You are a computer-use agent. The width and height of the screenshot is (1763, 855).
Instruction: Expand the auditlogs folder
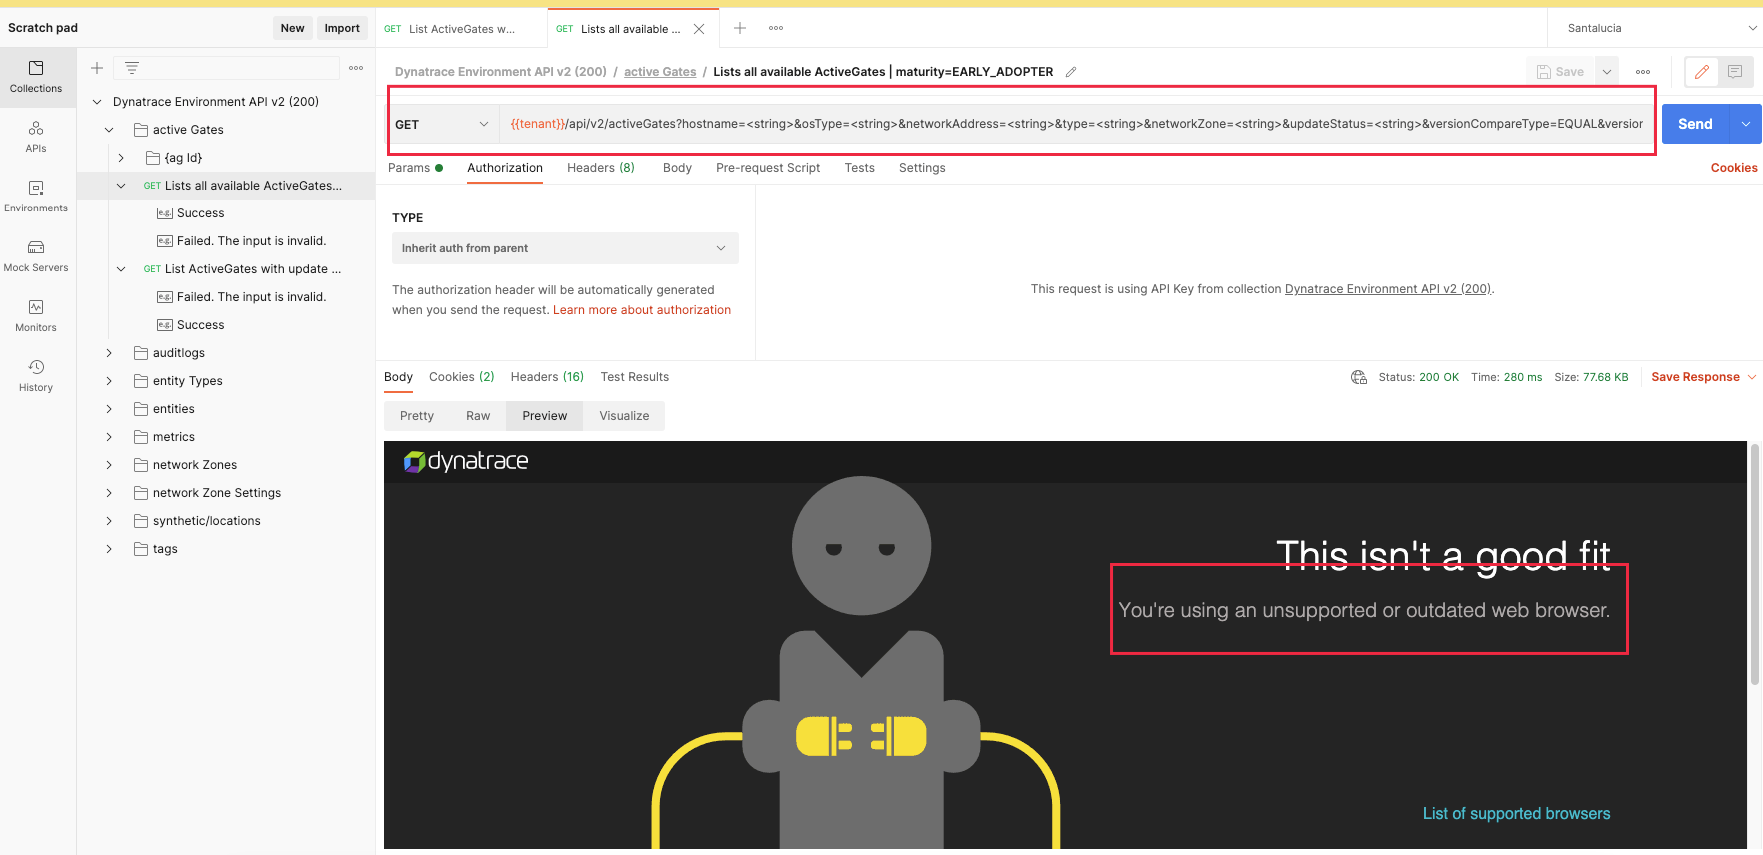point(109,353)
